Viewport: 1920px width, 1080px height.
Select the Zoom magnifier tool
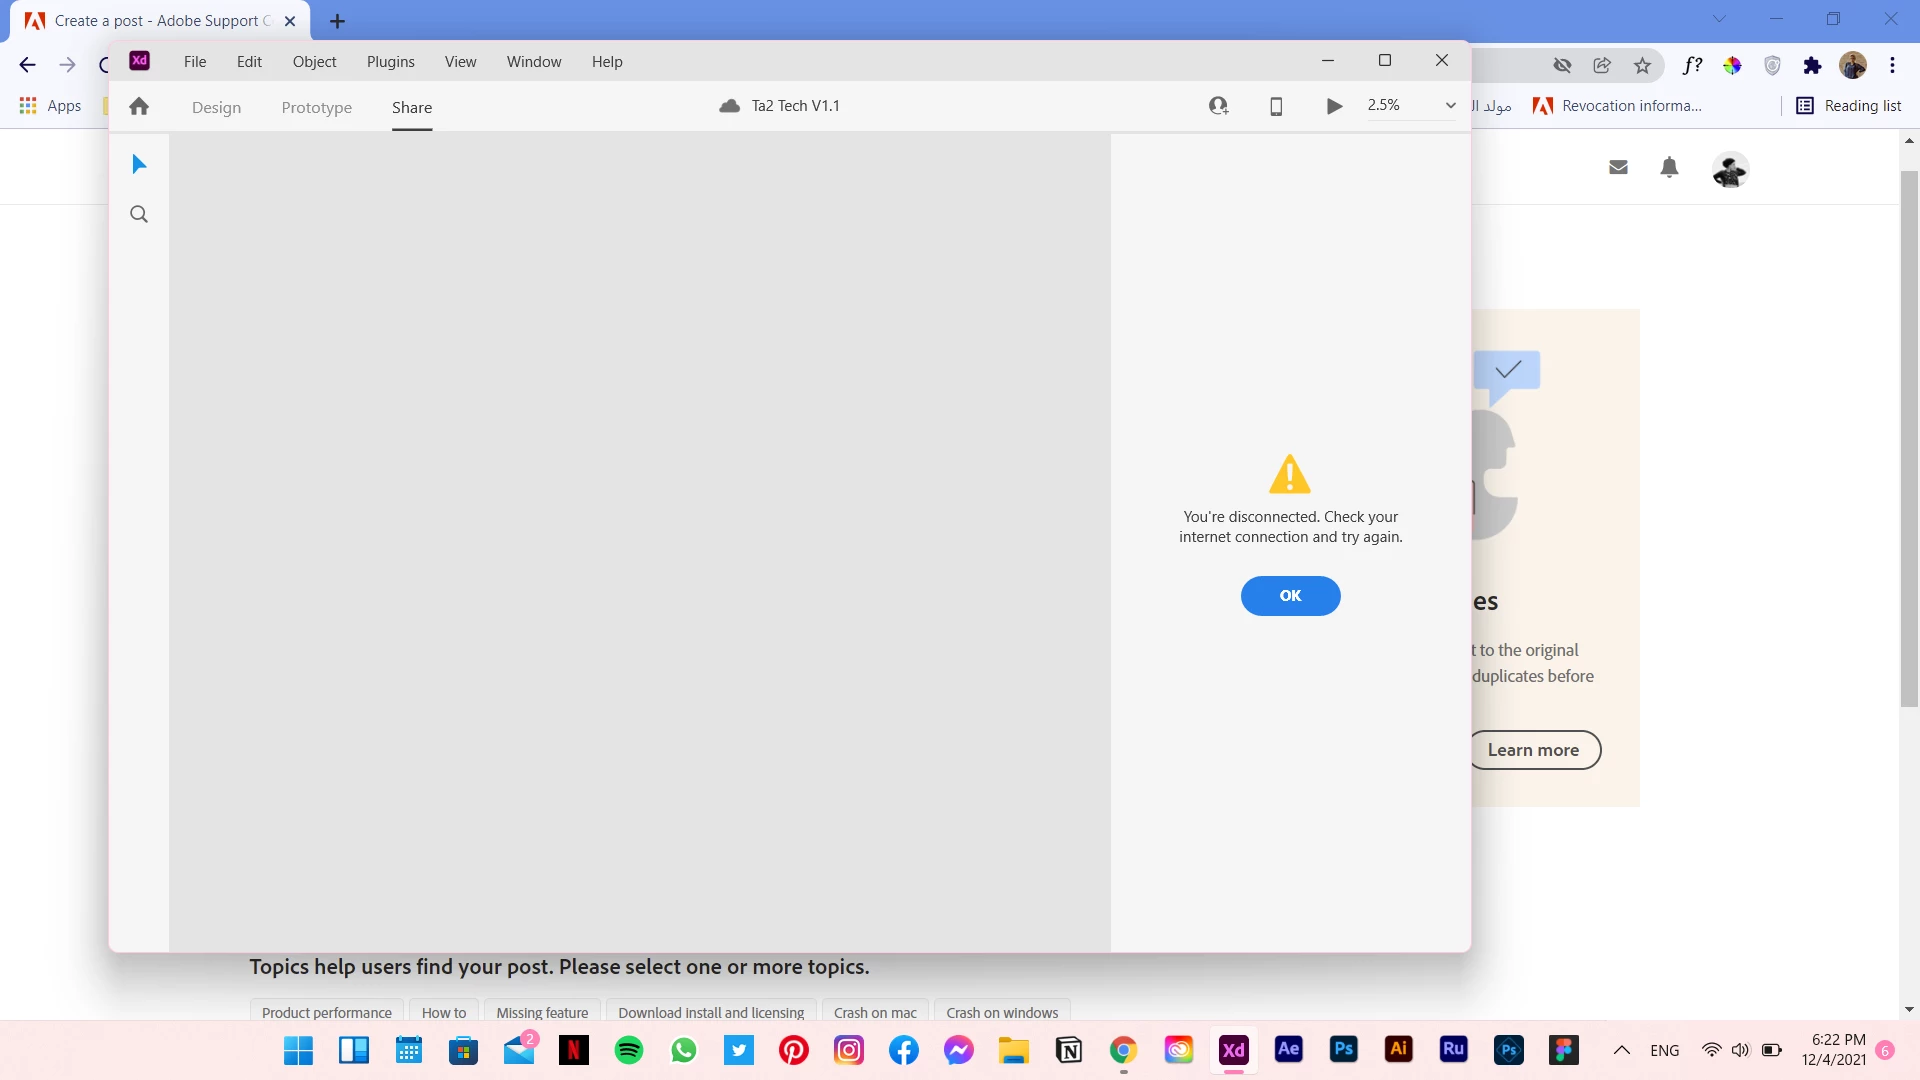(139, 214)
